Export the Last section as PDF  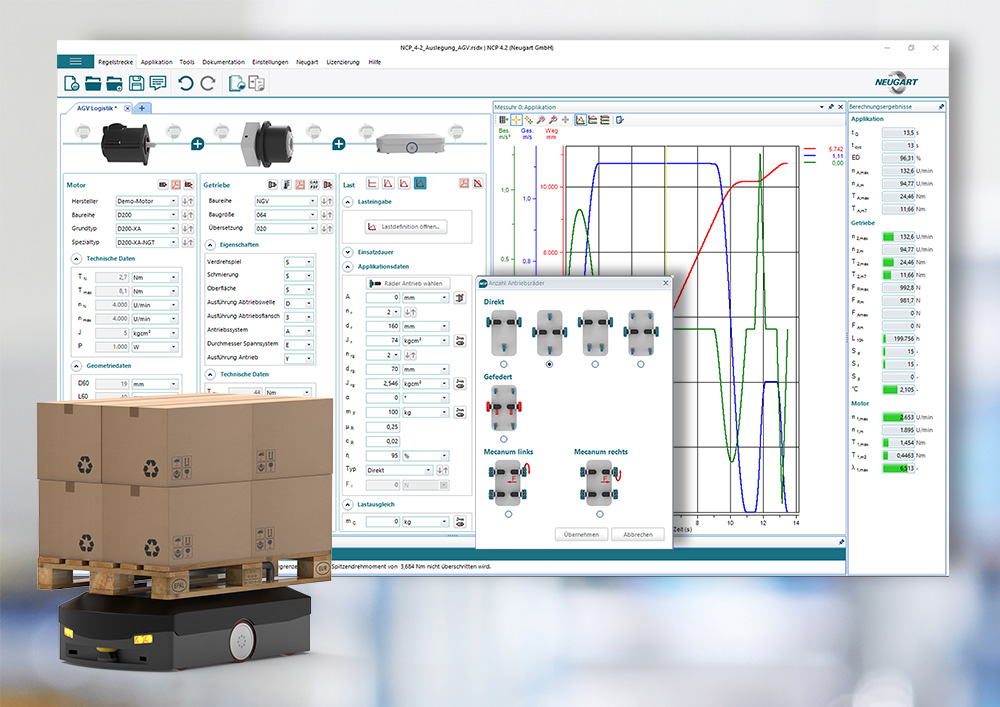(x=463, y=184)
